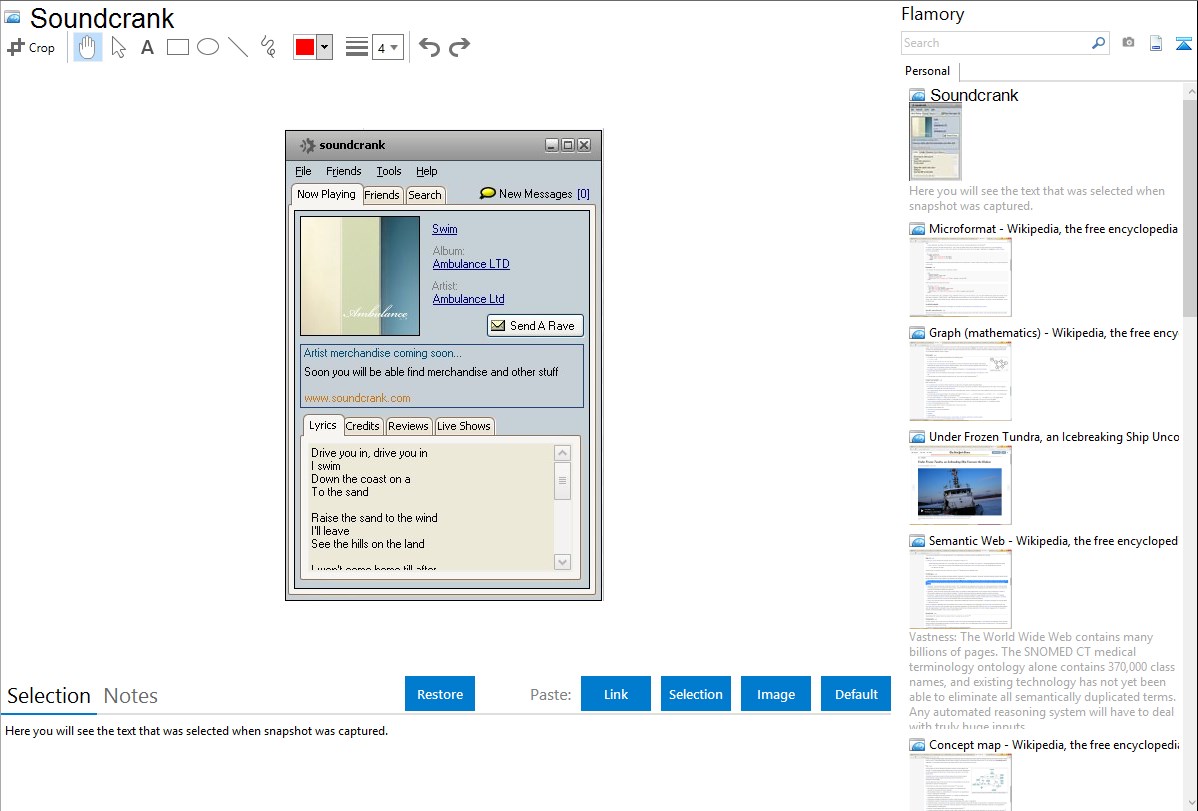1198x811 pixels.
Task: Pick the rectangle drawing tool
Action: click(x=177, y=47)
